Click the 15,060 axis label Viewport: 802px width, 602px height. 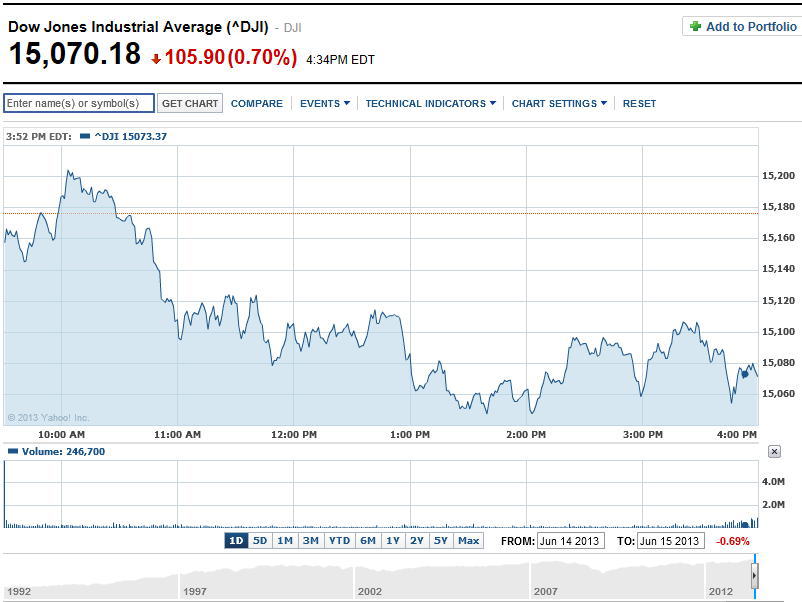point(778,393)
